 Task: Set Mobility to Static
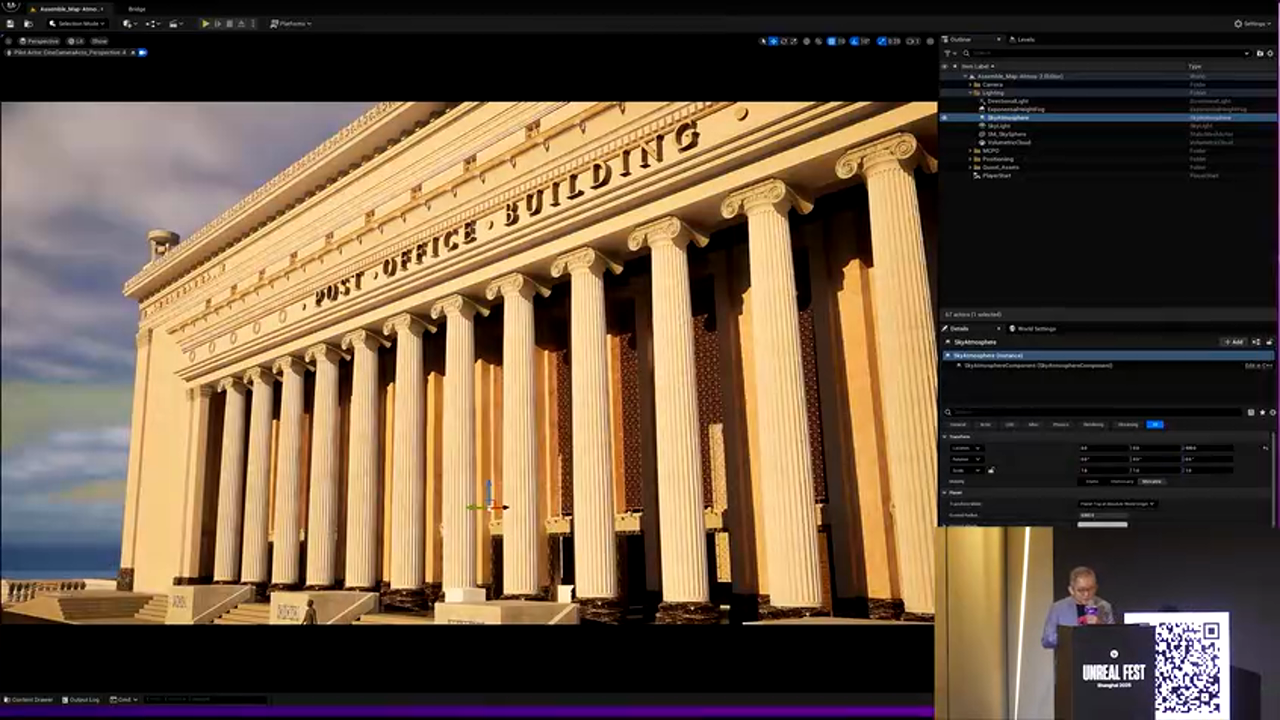[x=1092, y=481]
